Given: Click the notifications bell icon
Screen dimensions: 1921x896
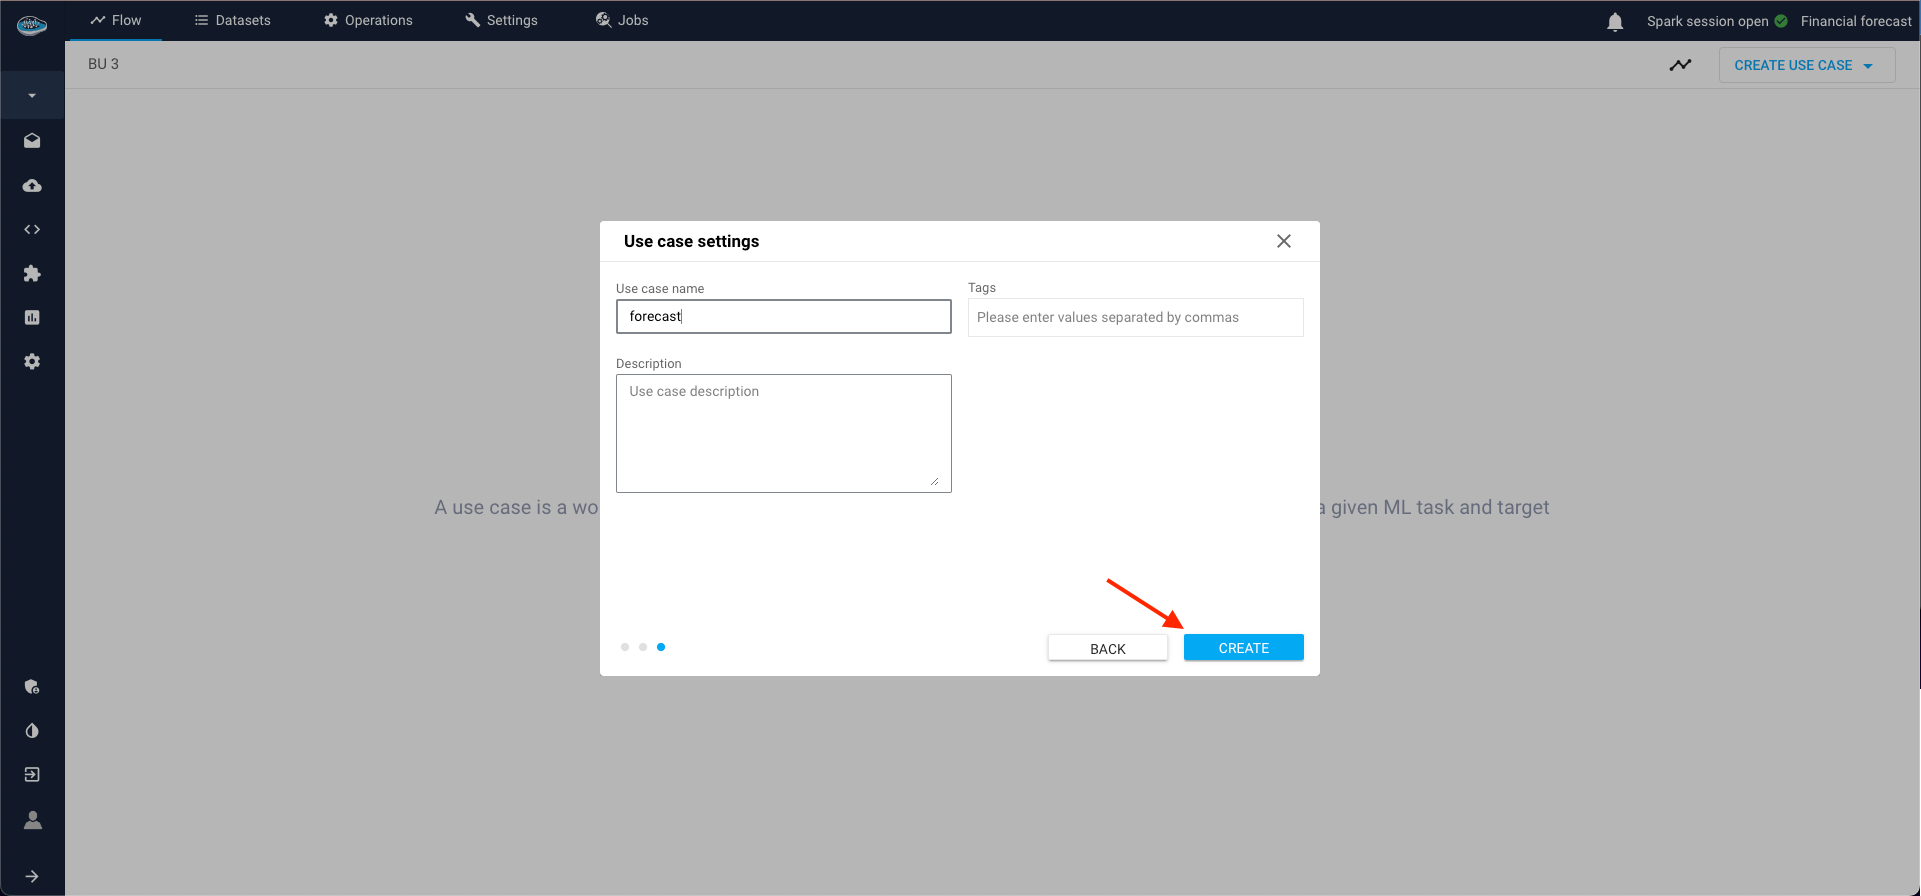Looking at the screenshot, I should [1614, 22].
